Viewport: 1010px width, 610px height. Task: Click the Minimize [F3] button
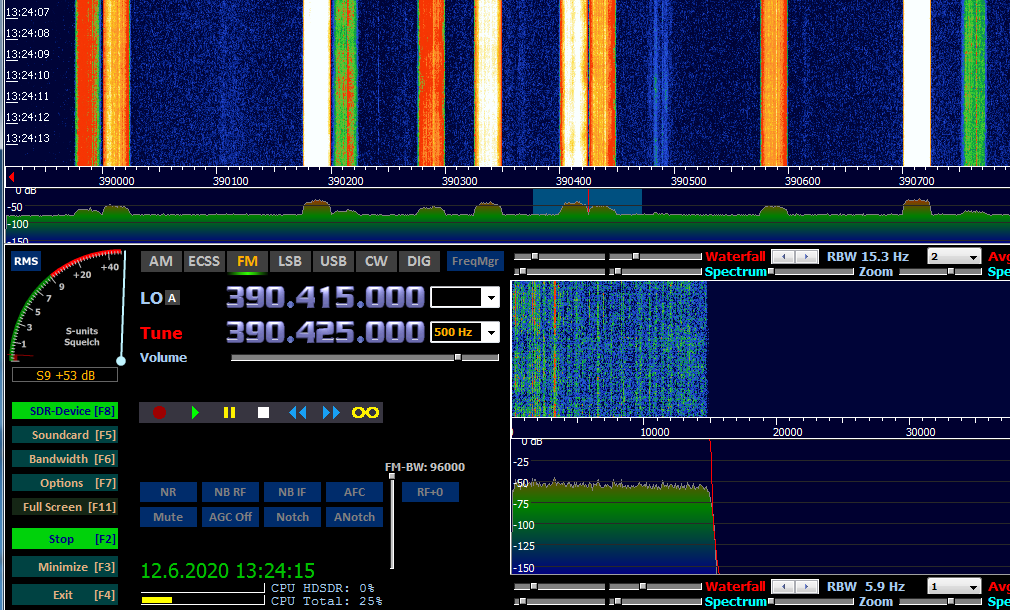click(x=64, y=567)
